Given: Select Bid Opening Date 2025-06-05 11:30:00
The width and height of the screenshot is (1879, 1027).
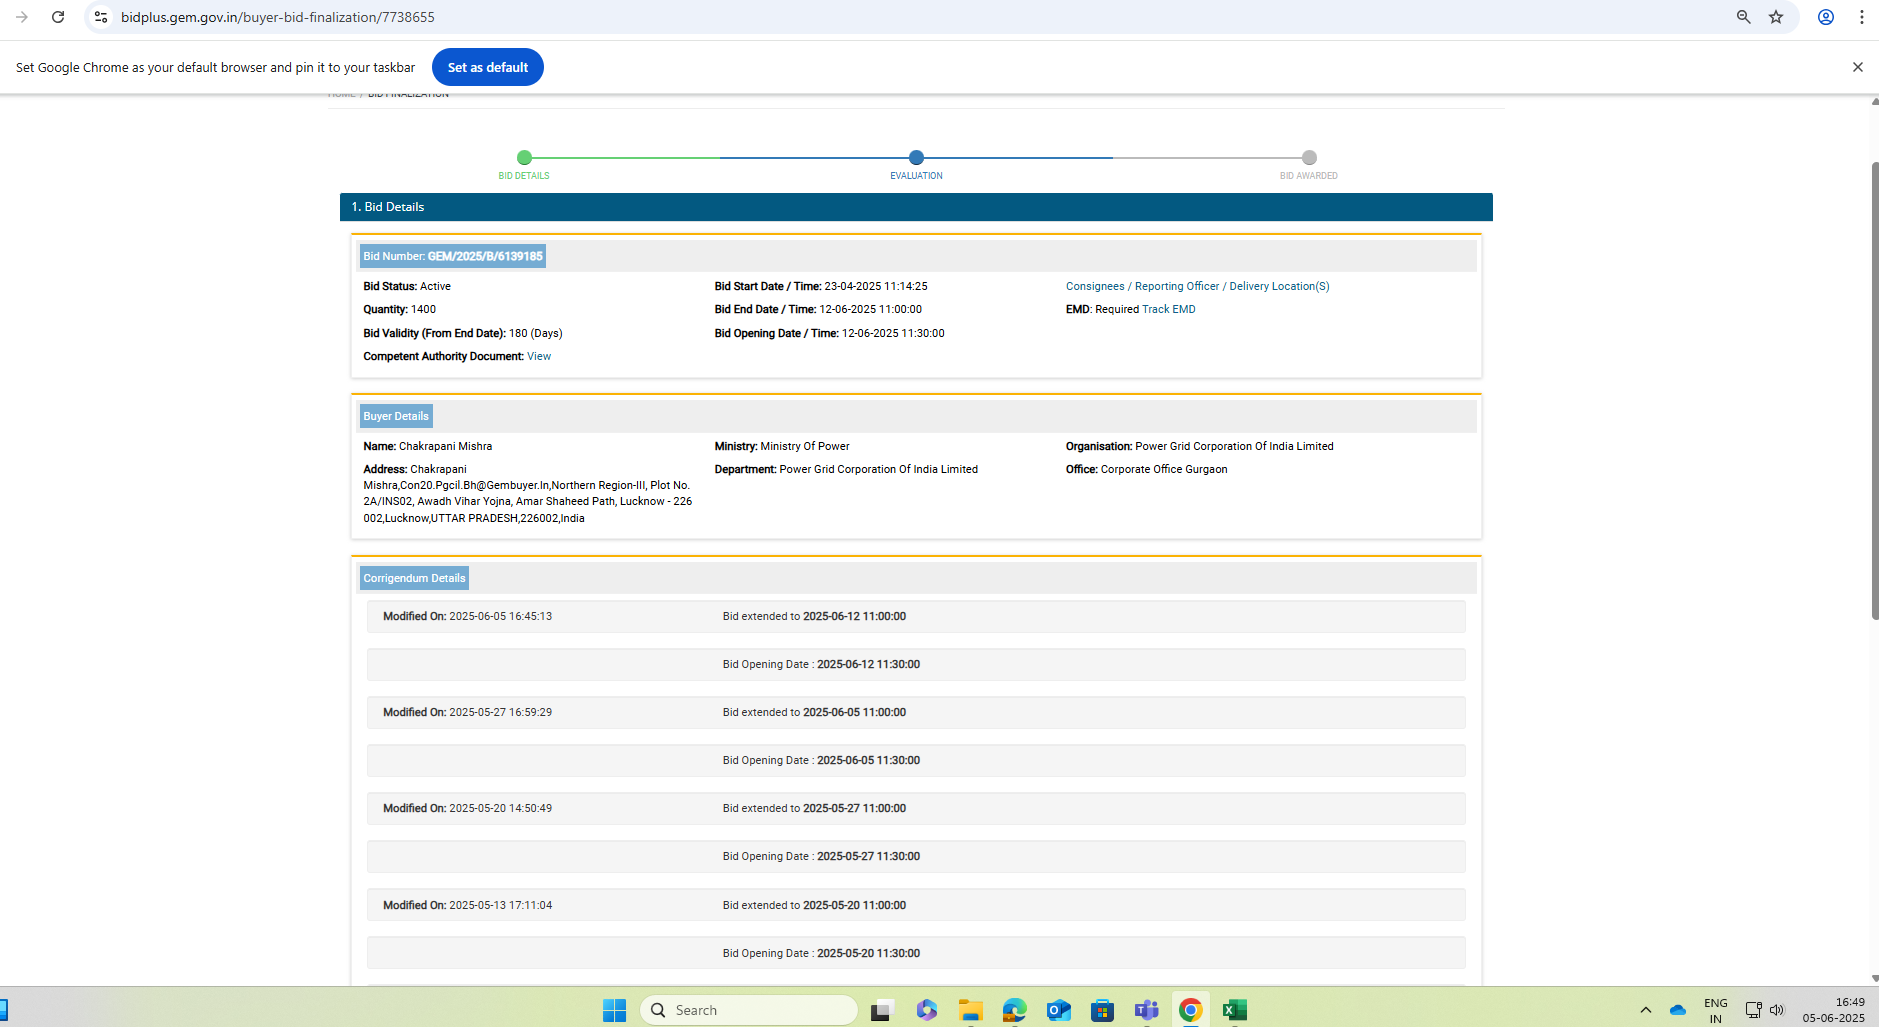Looking at the screenshot, I should point(821,760).
